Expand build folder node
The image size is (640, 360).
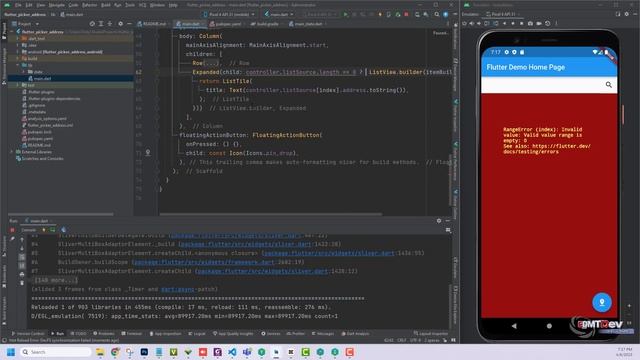[18, 58]
